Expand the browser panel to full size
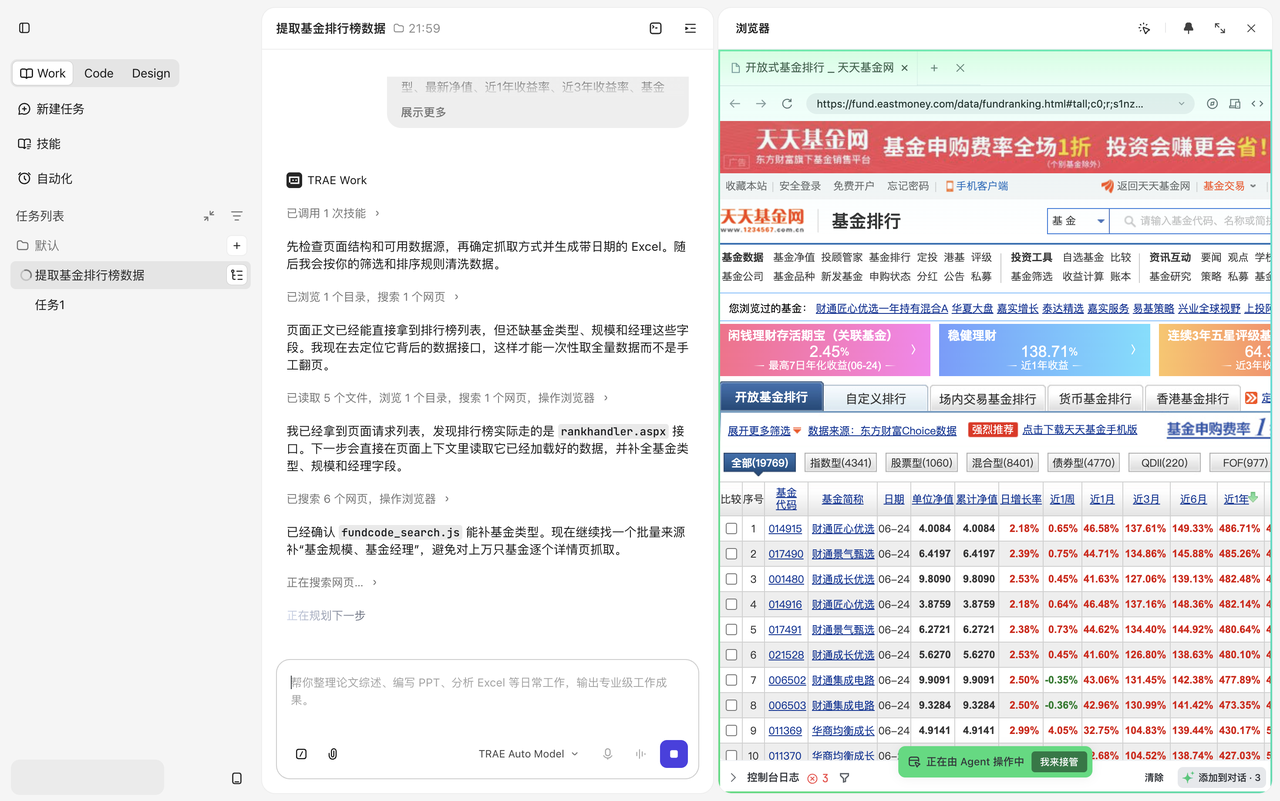The image size is (1280, 801). (x=1220, y=28)
